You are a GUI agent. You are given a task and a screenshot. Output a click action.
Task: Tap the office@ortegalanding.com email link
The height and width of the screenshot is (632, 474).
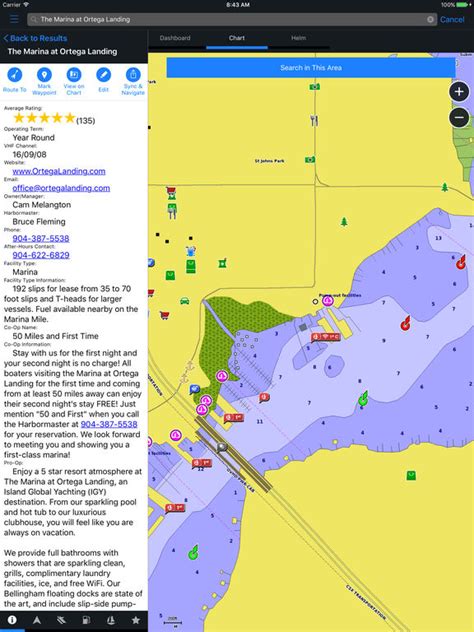tap(61, 188)
